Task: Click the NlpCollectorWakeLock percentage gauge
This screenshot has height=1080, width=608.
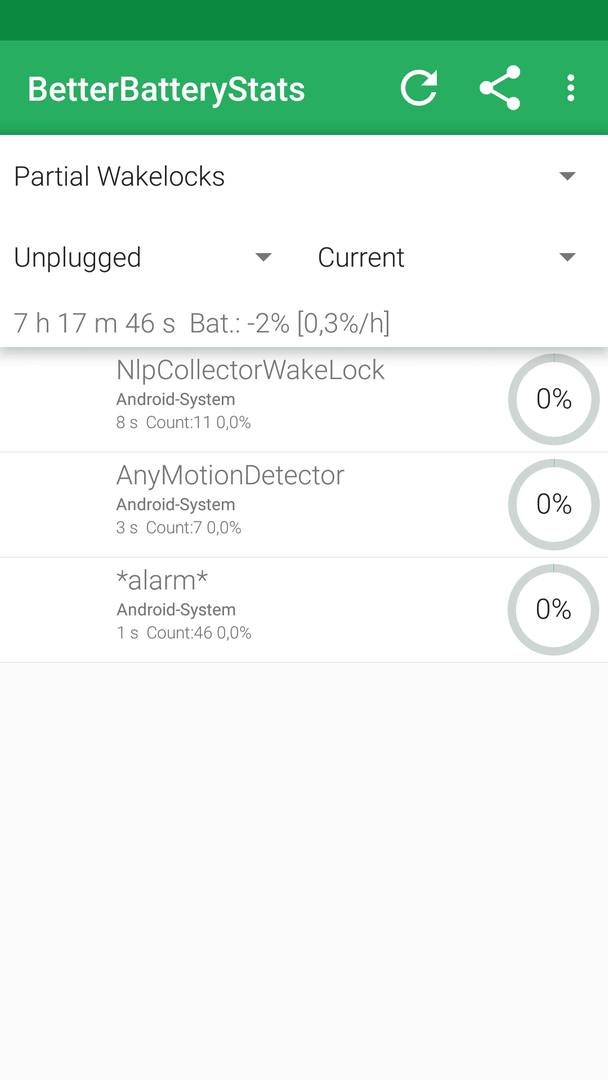Action: (x=554, y=399)
